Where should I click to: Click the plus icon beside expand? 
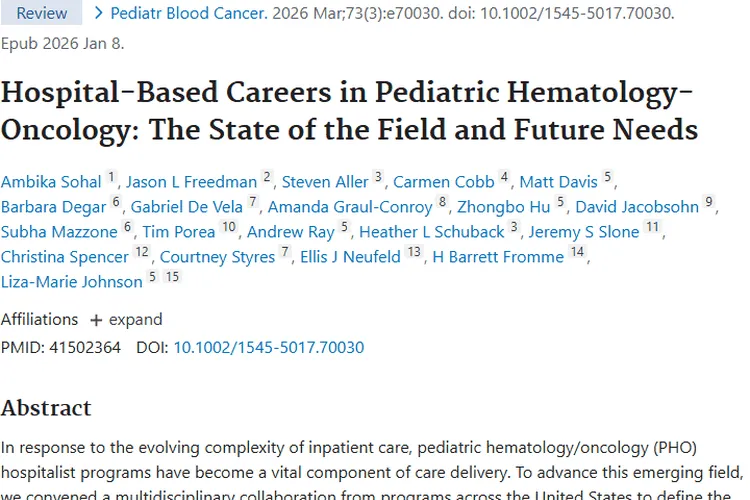(x=96, y=320)
